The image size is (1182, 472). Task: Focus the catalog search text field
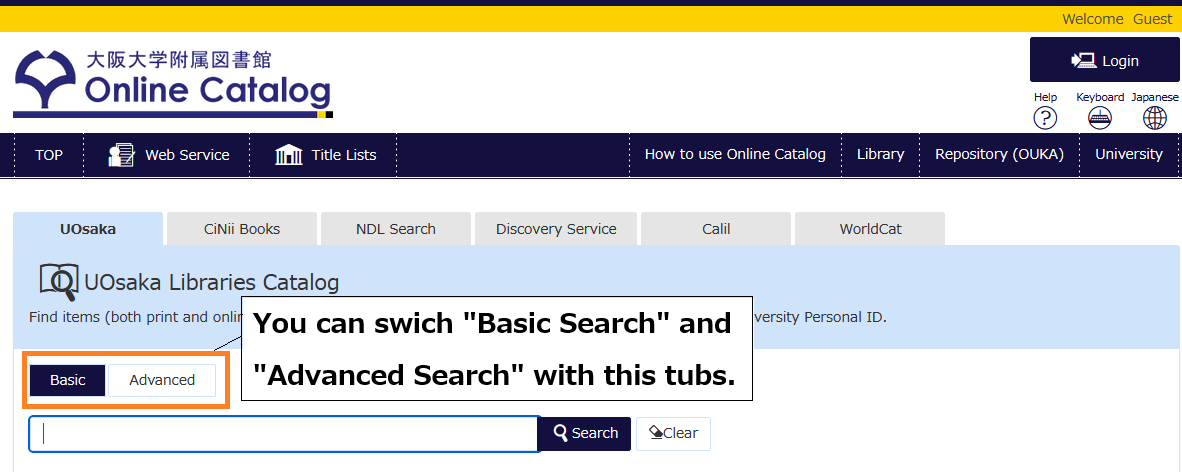point(284,434)
